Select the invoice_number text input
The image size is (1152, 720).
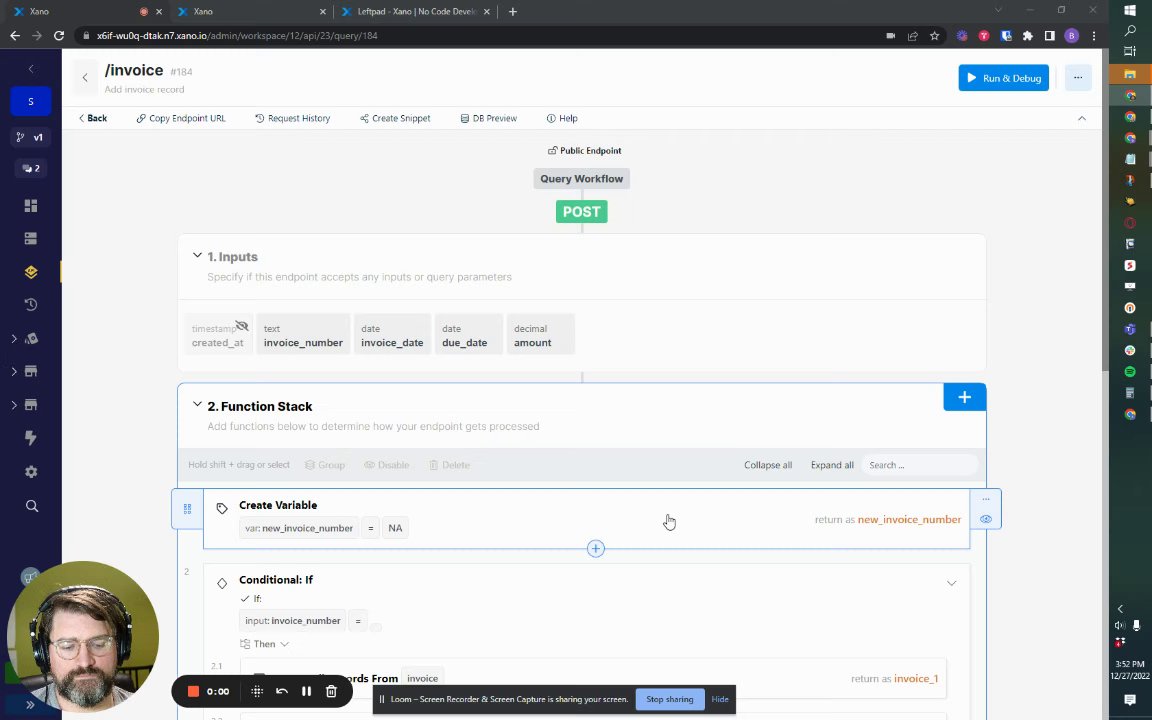pyautogui.click(x=303, y=335)
